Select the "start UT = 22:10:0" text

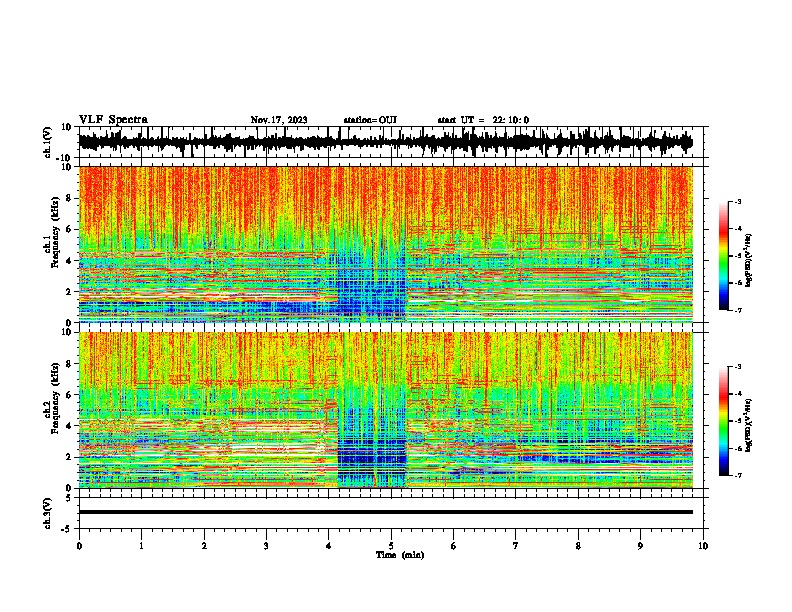pyautogui.click(x=483, y=120)
